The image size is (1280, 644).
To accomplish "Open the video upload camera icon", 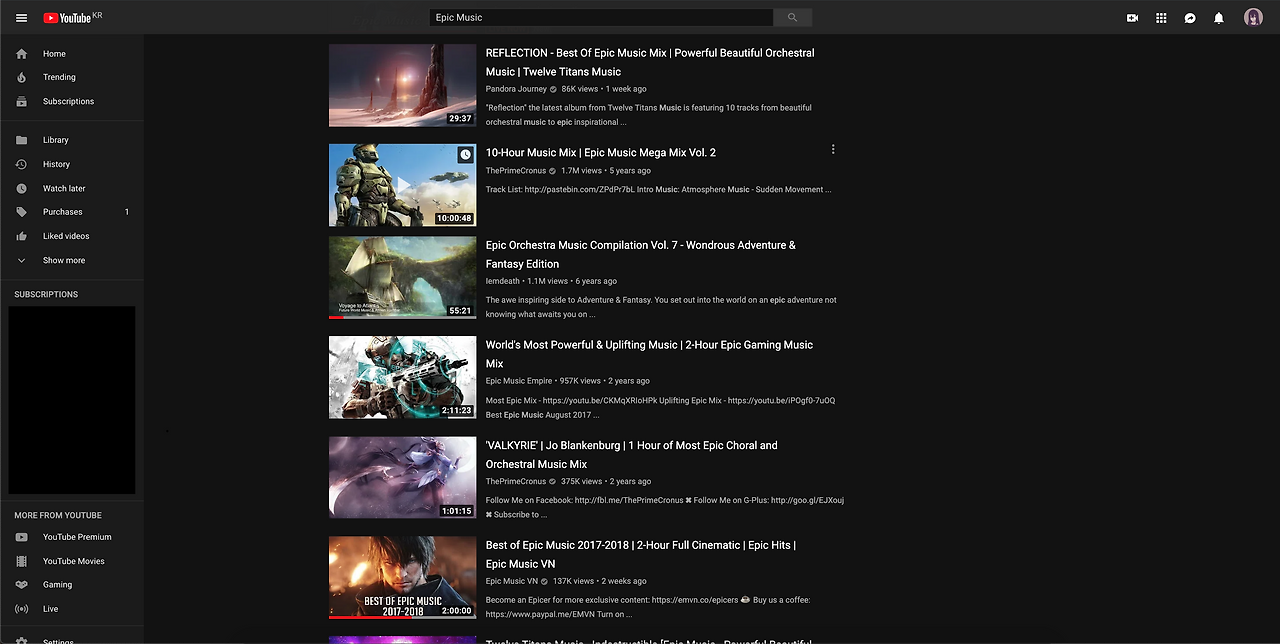I will coord(1132,17).
